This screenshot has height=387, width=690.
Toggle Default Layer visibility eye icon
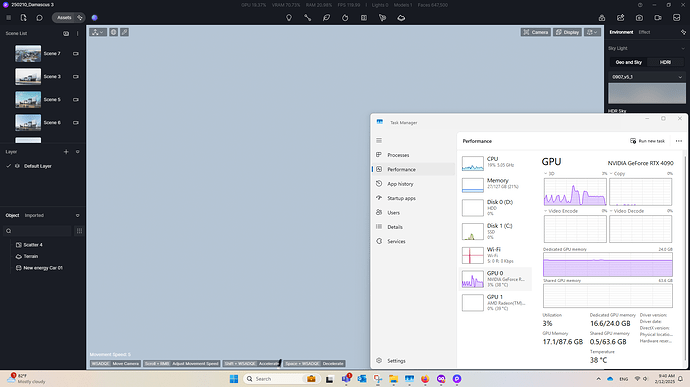[x=17, y=166]
